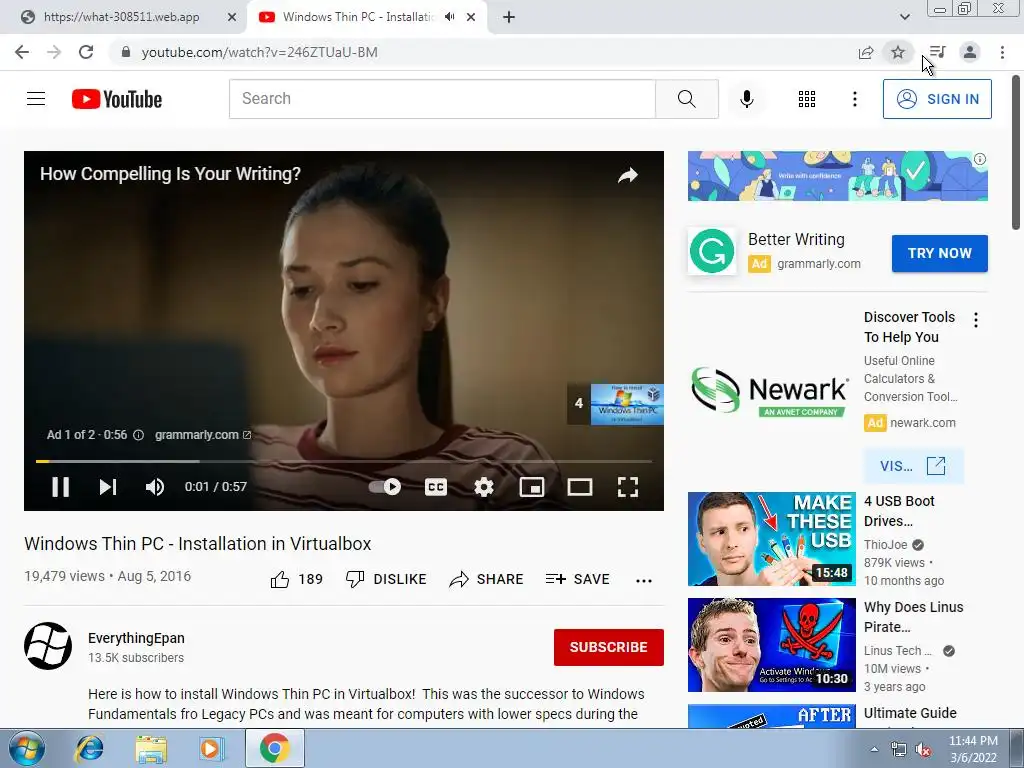The image size is (1024, 768).
Task: Launch Internet Explorer from taskbar
Action: point(89,748)
